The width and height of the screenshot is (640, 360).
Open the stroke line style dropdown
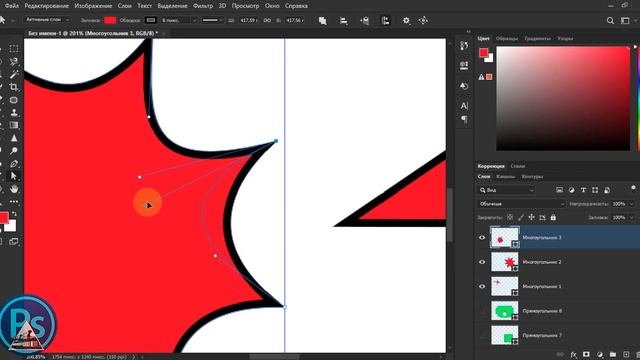212,20
